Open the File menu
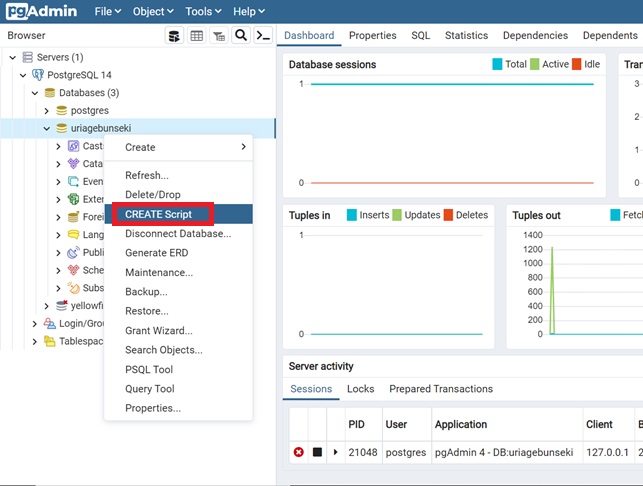The height and width of the screenshot is (486, 643). 107,11
